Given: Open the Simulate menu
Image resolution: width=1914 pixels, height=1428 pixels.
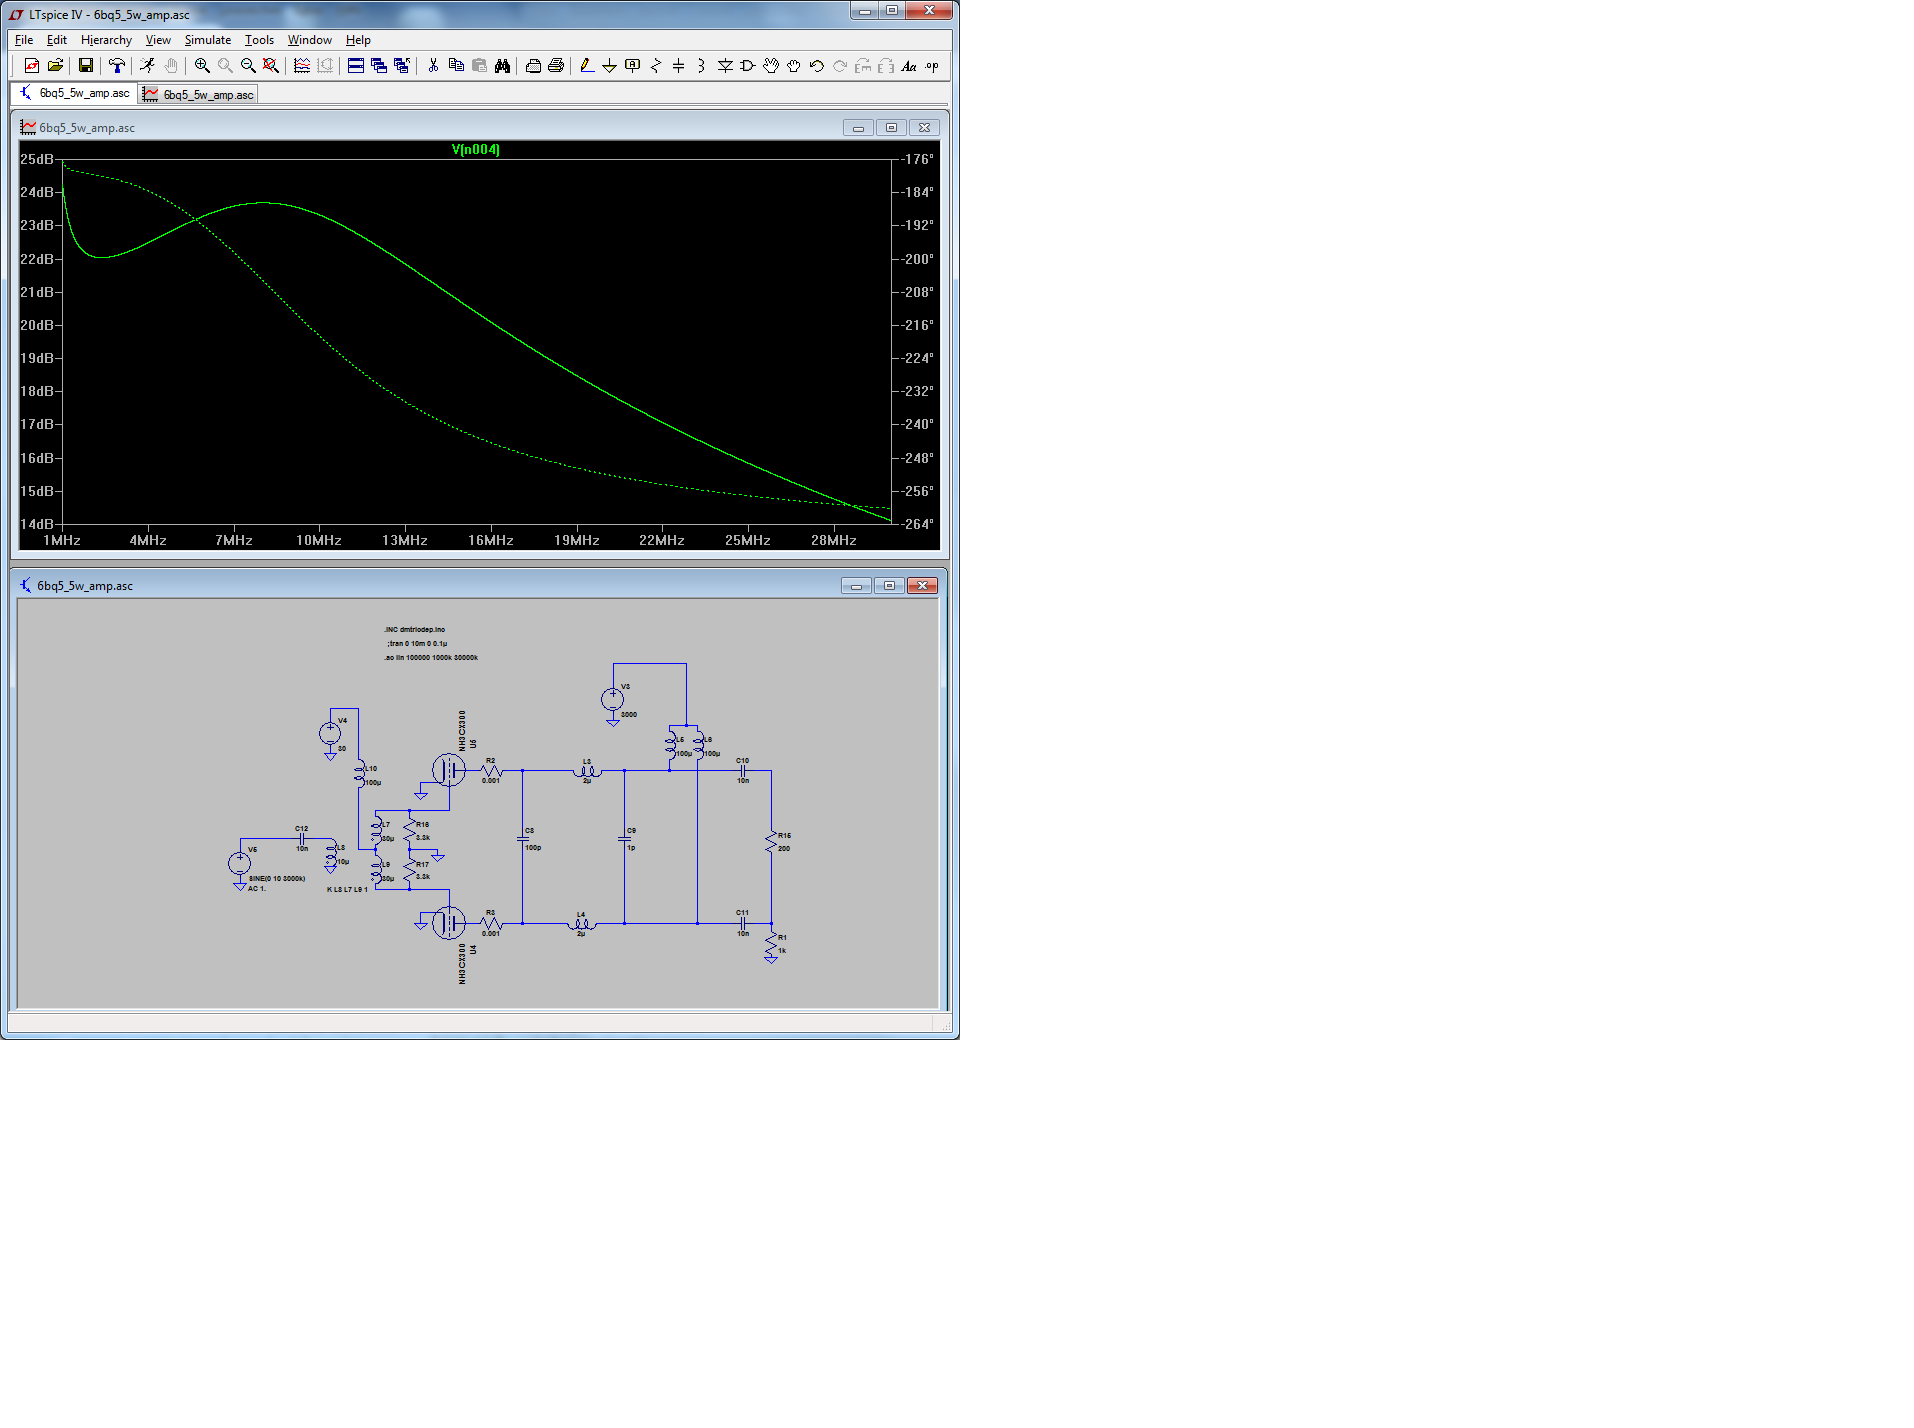Looking at the screenshot, I should pyautogui.click(x=208, y=40).
